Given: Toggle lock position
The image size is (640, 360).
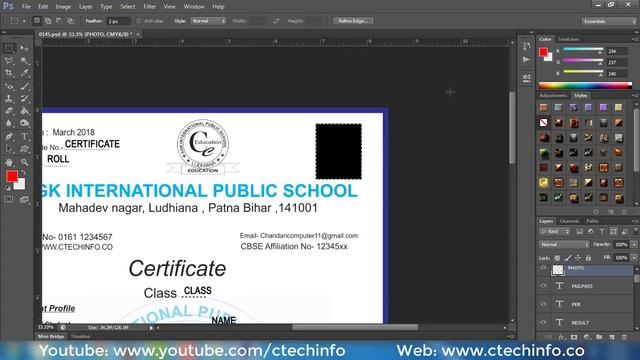Looking at the screenshot, I should tap(578, 258).
